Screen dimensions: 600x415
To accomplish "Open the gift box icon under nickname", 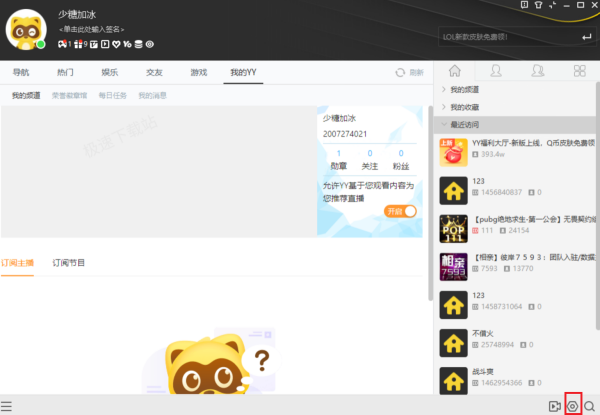I will pyautogui.click(x=78, y=44).
